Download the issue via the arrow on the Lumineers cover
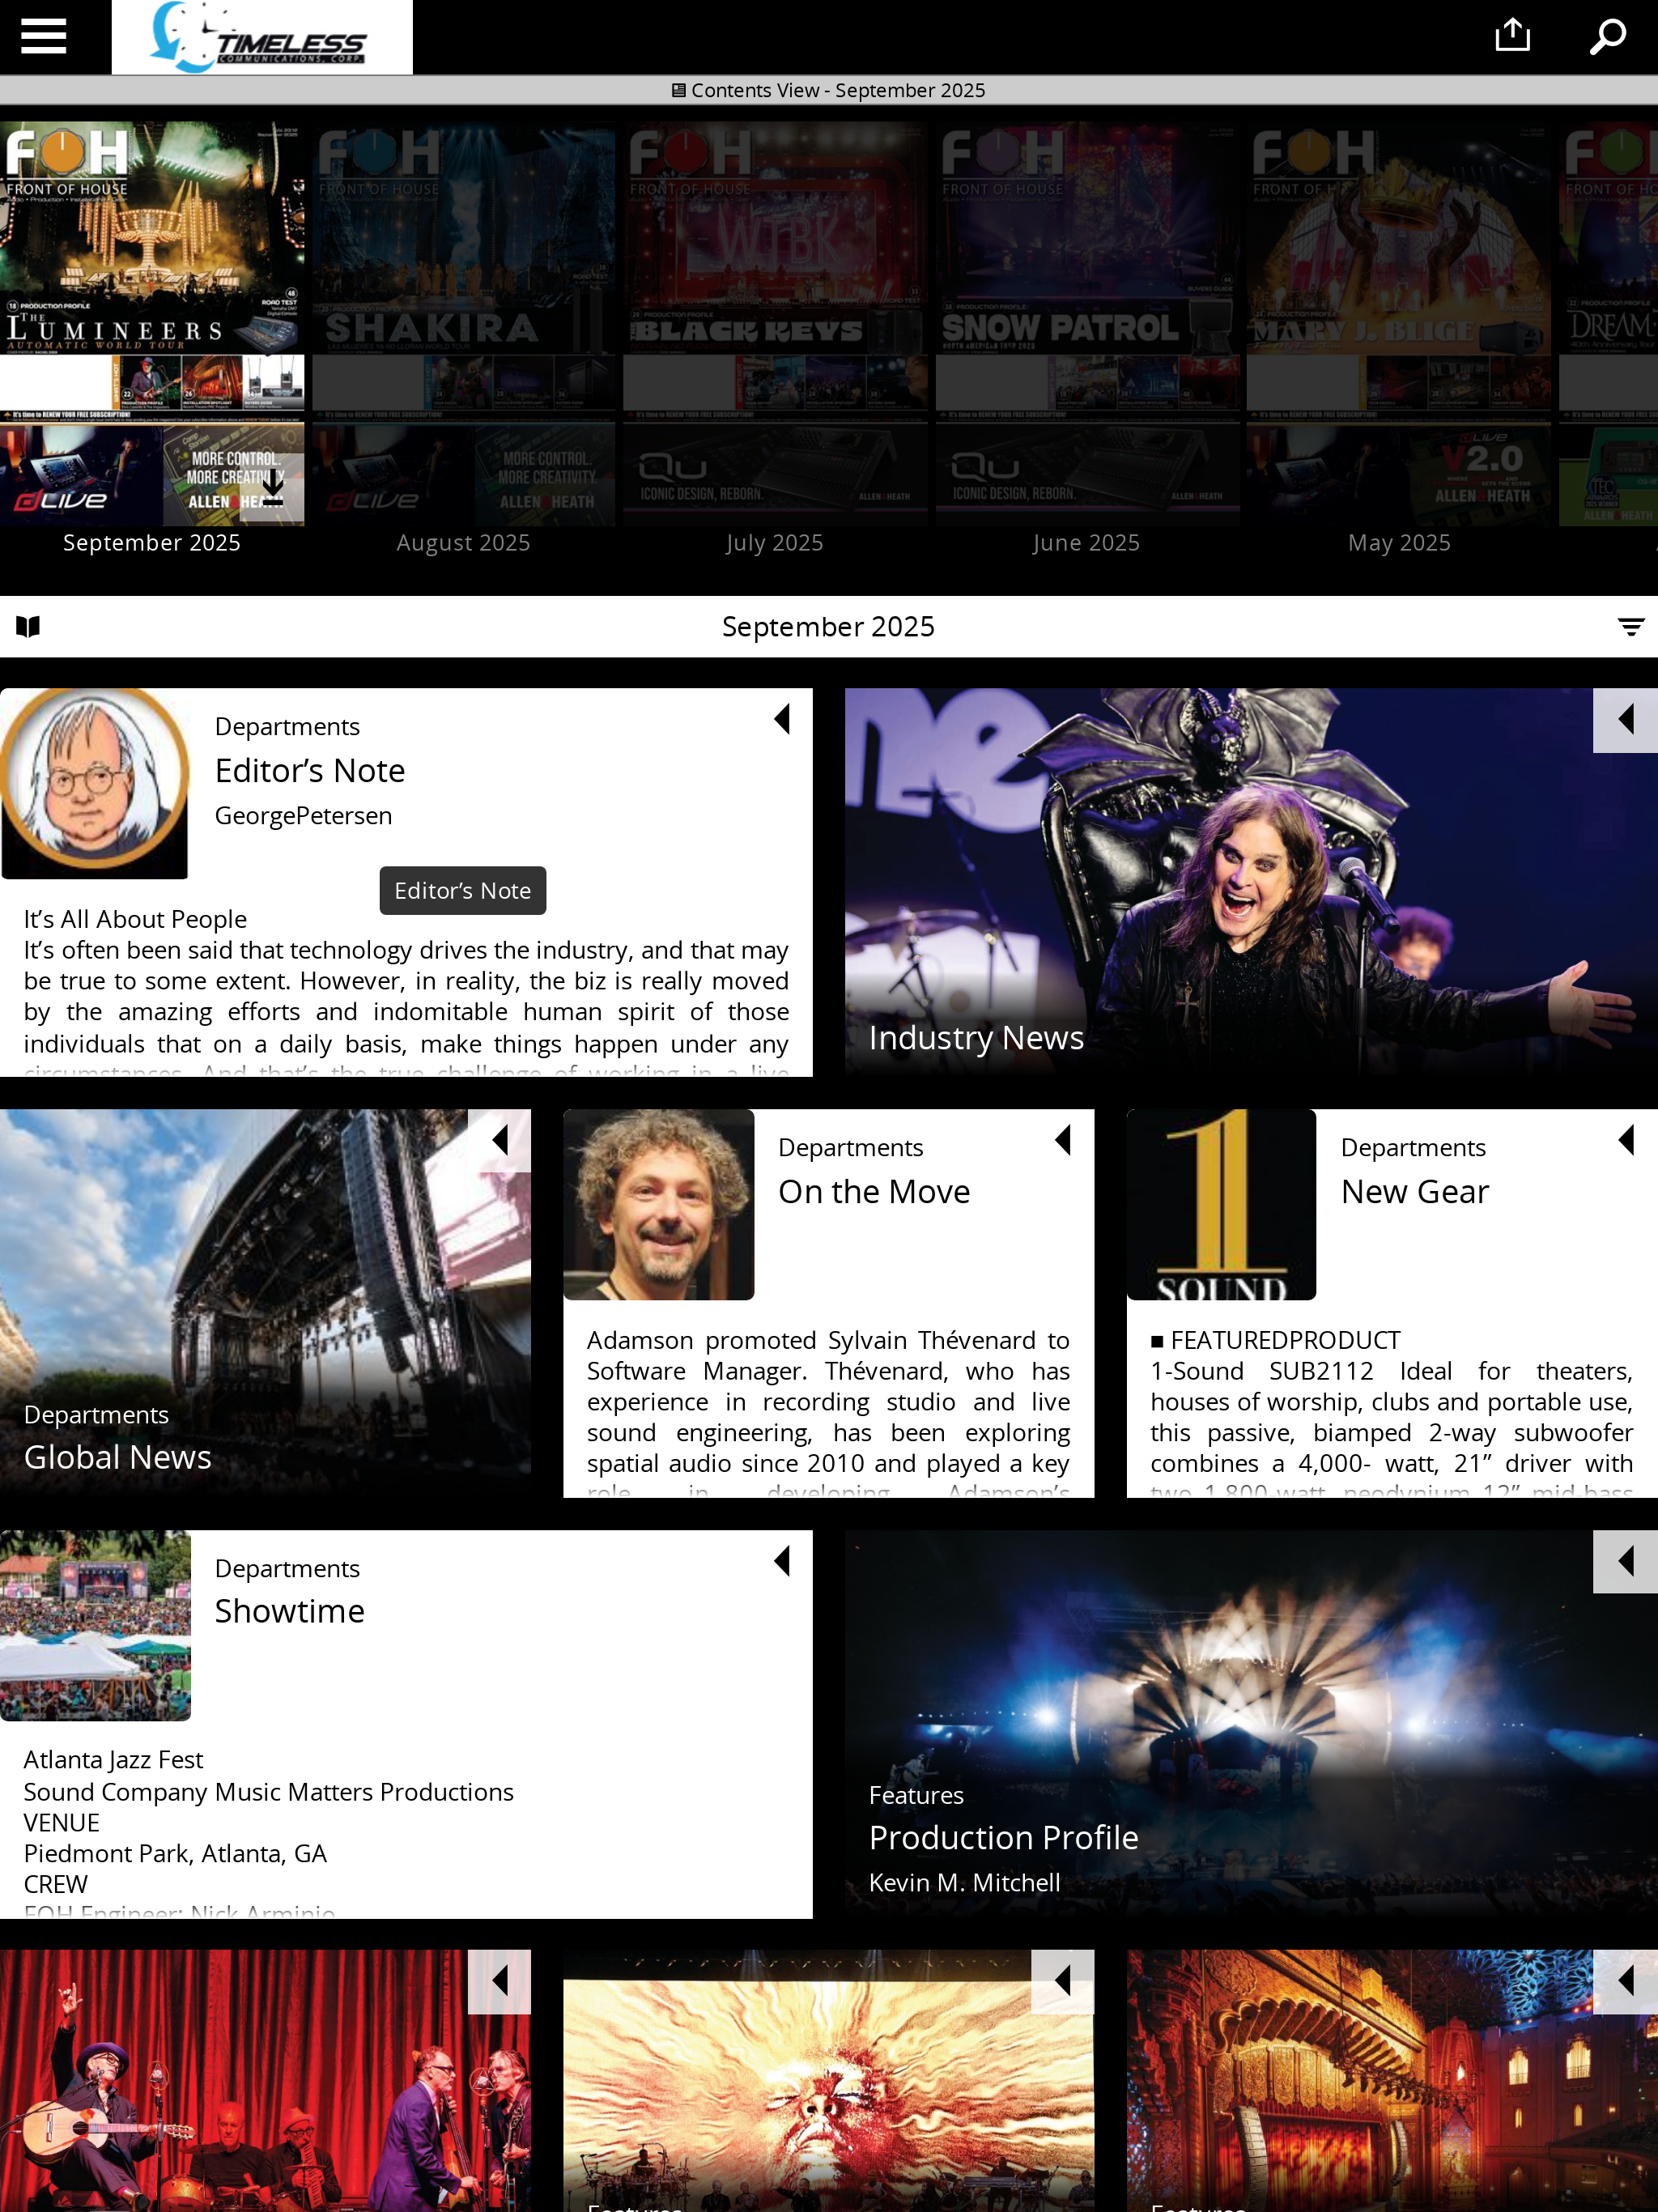1658x2212 pixels. pyautogui.click(x=272, y=487)
